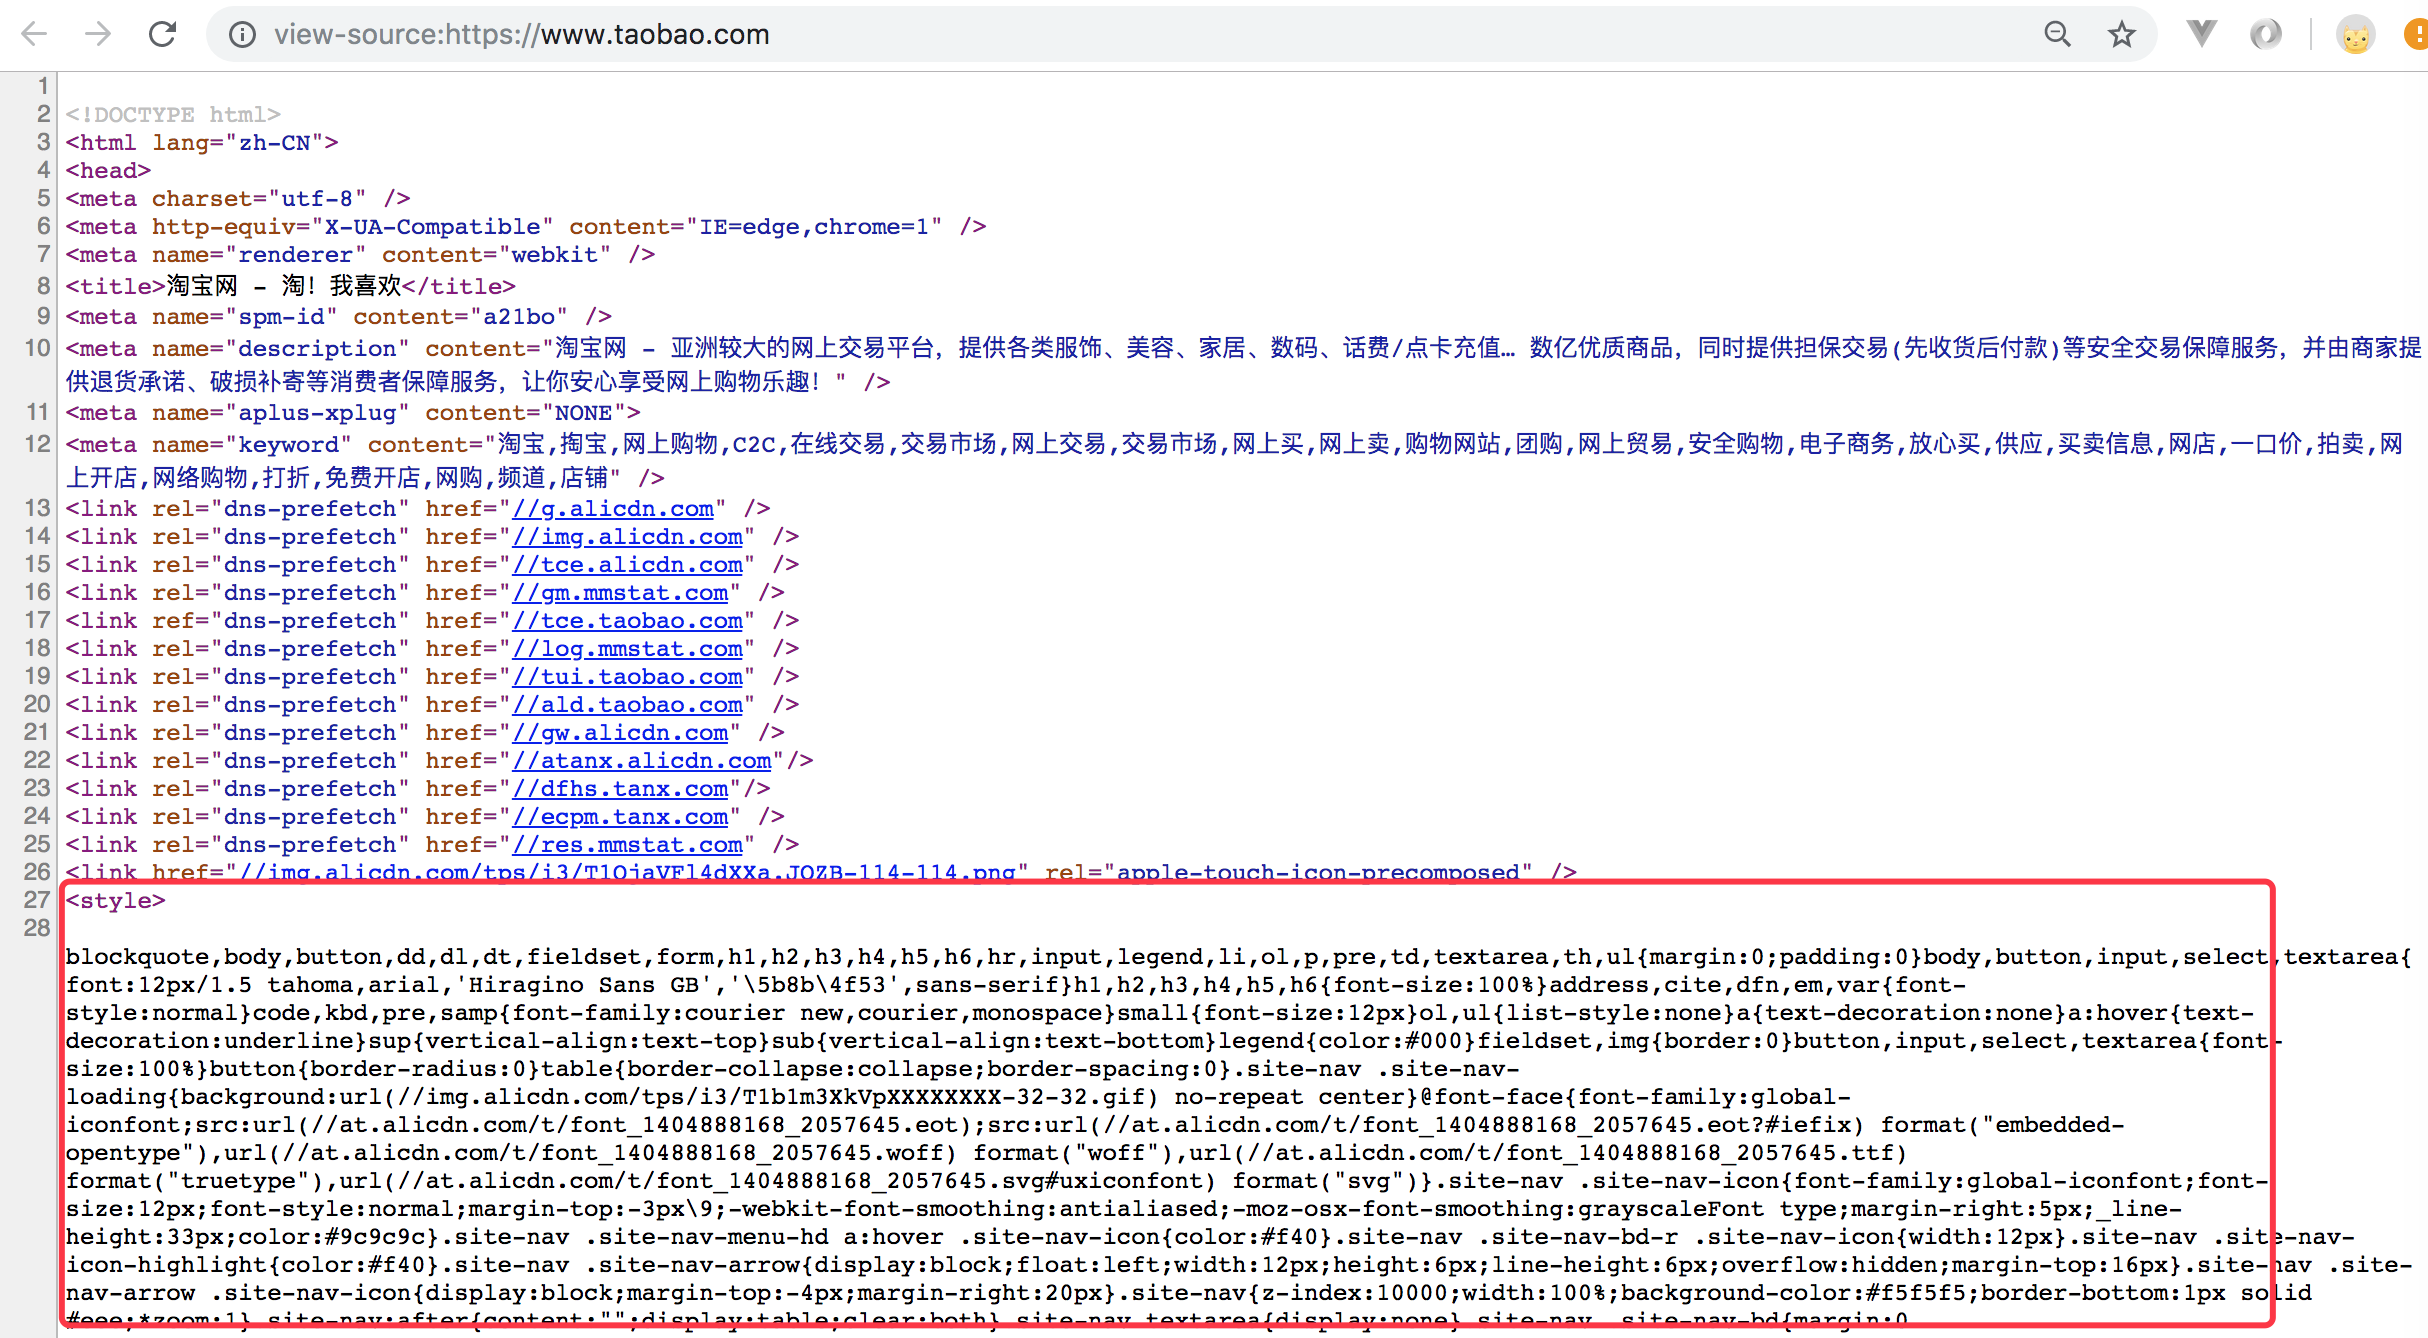Click the <style> tag on line 27
The width and height of the screenshot is (2428, 1338).
click(x=116, y=901)
